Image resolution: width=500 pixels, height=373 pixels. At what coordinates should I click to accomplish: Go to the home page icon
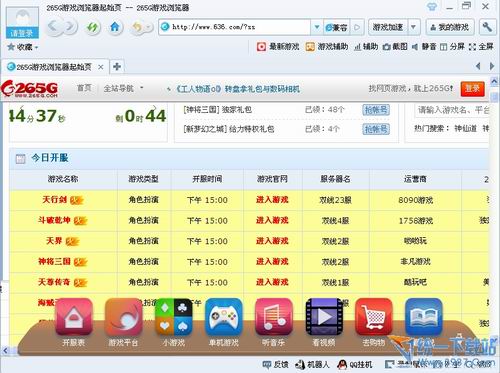click(x=115, y=27)
